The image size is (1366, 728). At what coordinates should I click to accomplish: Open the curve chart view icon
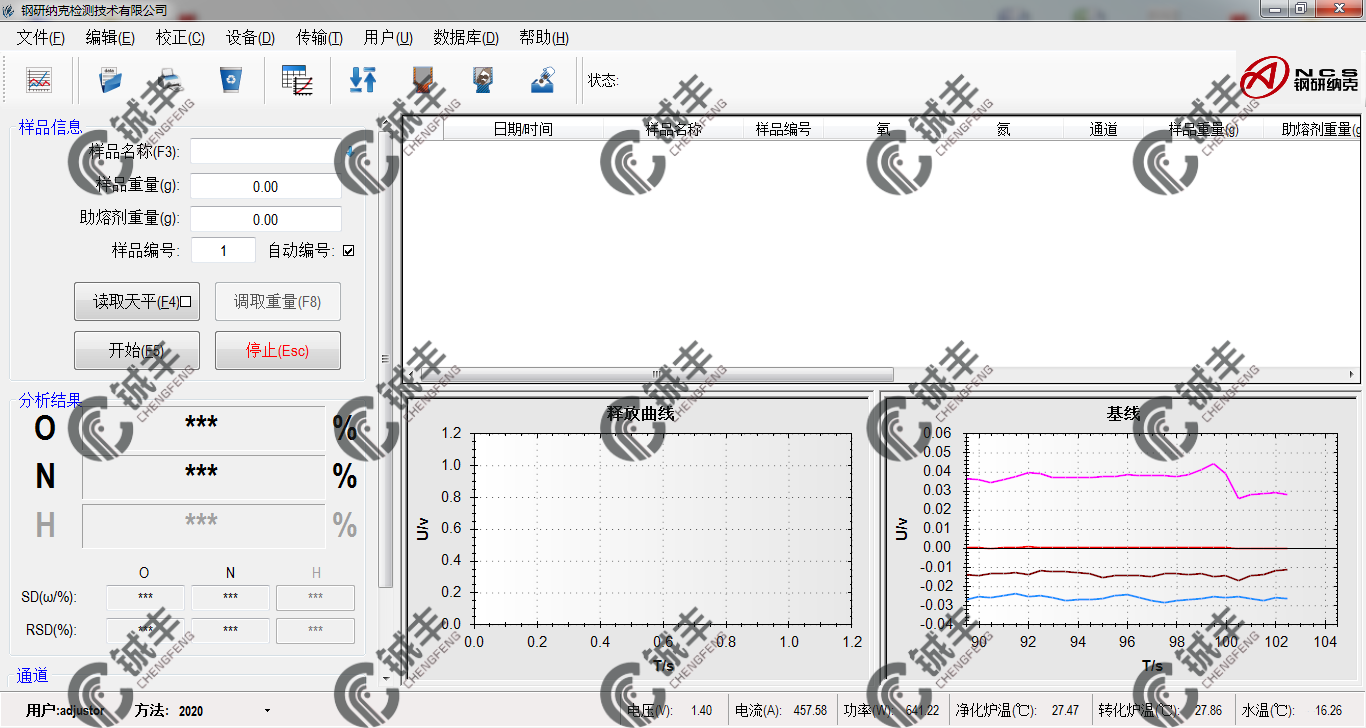point(39,80)
